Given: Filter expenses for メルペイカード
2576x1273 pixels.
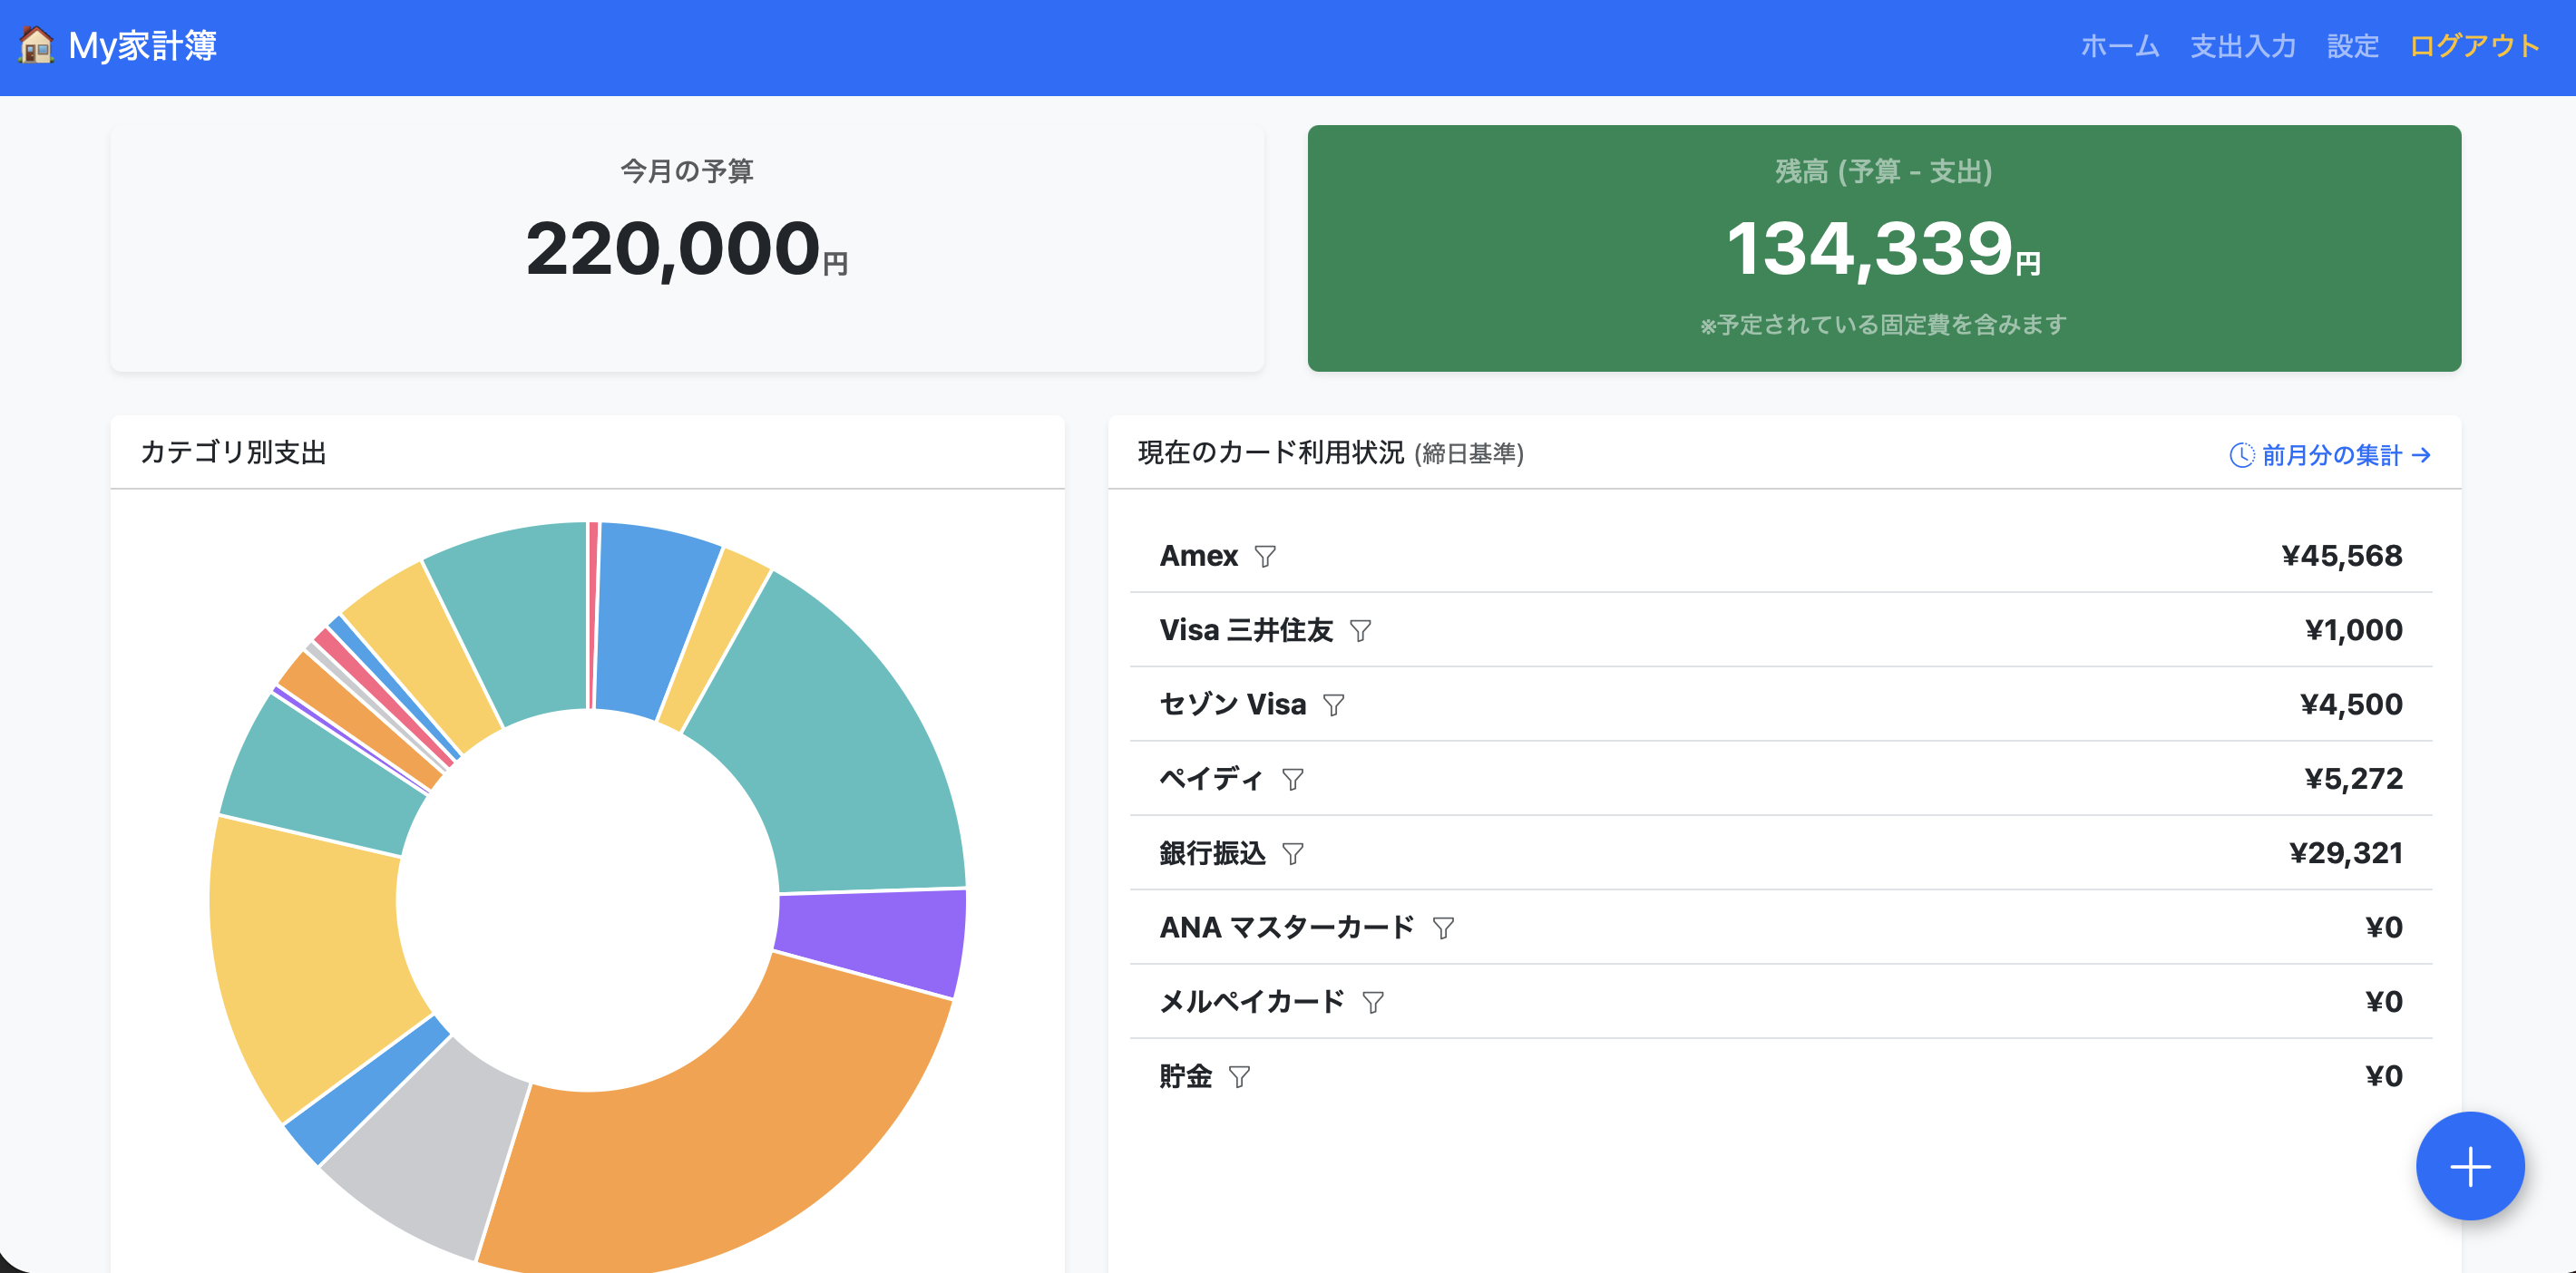Looking at the screenshot, I should click(1374, 1002).
